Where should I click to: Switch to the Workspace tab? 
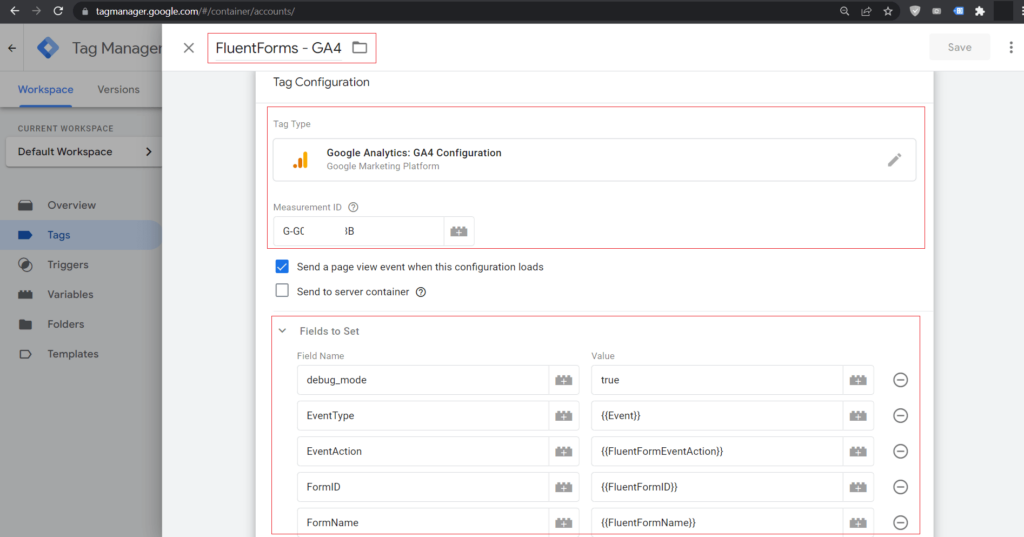coord(46,90)
